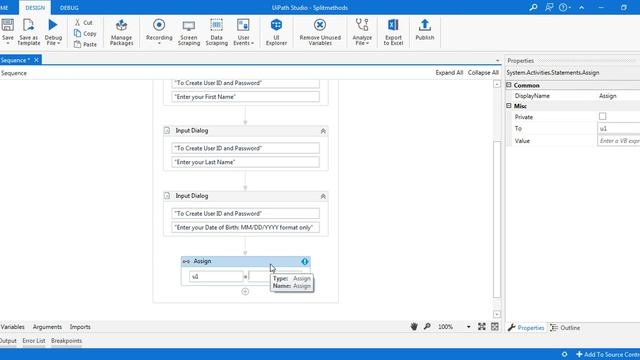The width and height of the screenshot is (640, 360).
Task: Collapse the Misc property section
Action: pyautogui.click(x=509, y=106)
